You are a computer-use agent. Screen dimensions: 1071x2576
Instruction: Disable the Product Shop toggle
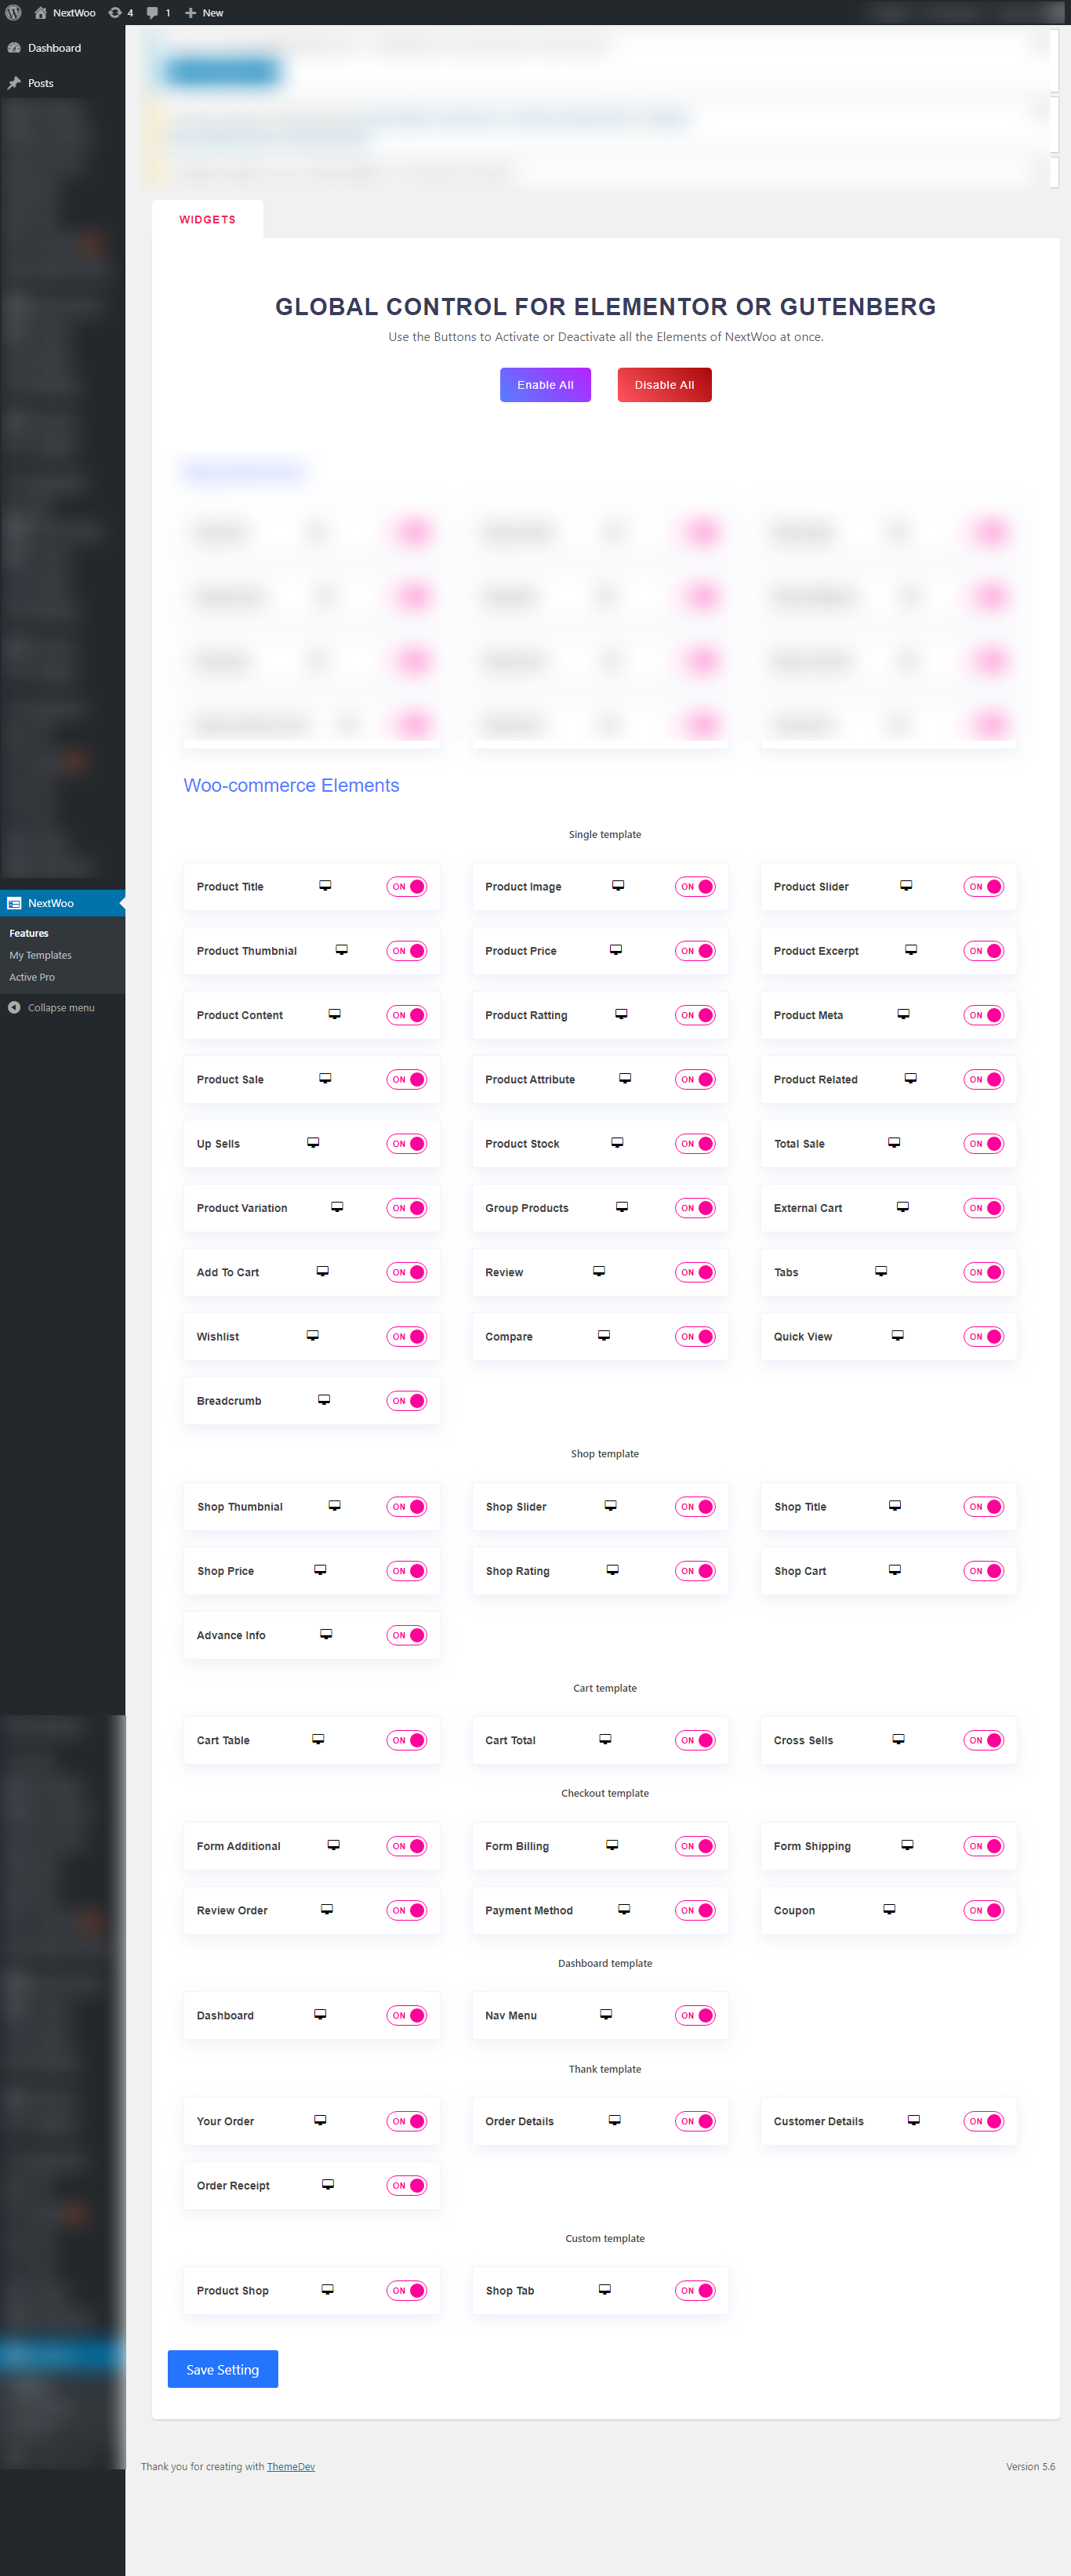pyautogui.click(x=407, y=2291)
